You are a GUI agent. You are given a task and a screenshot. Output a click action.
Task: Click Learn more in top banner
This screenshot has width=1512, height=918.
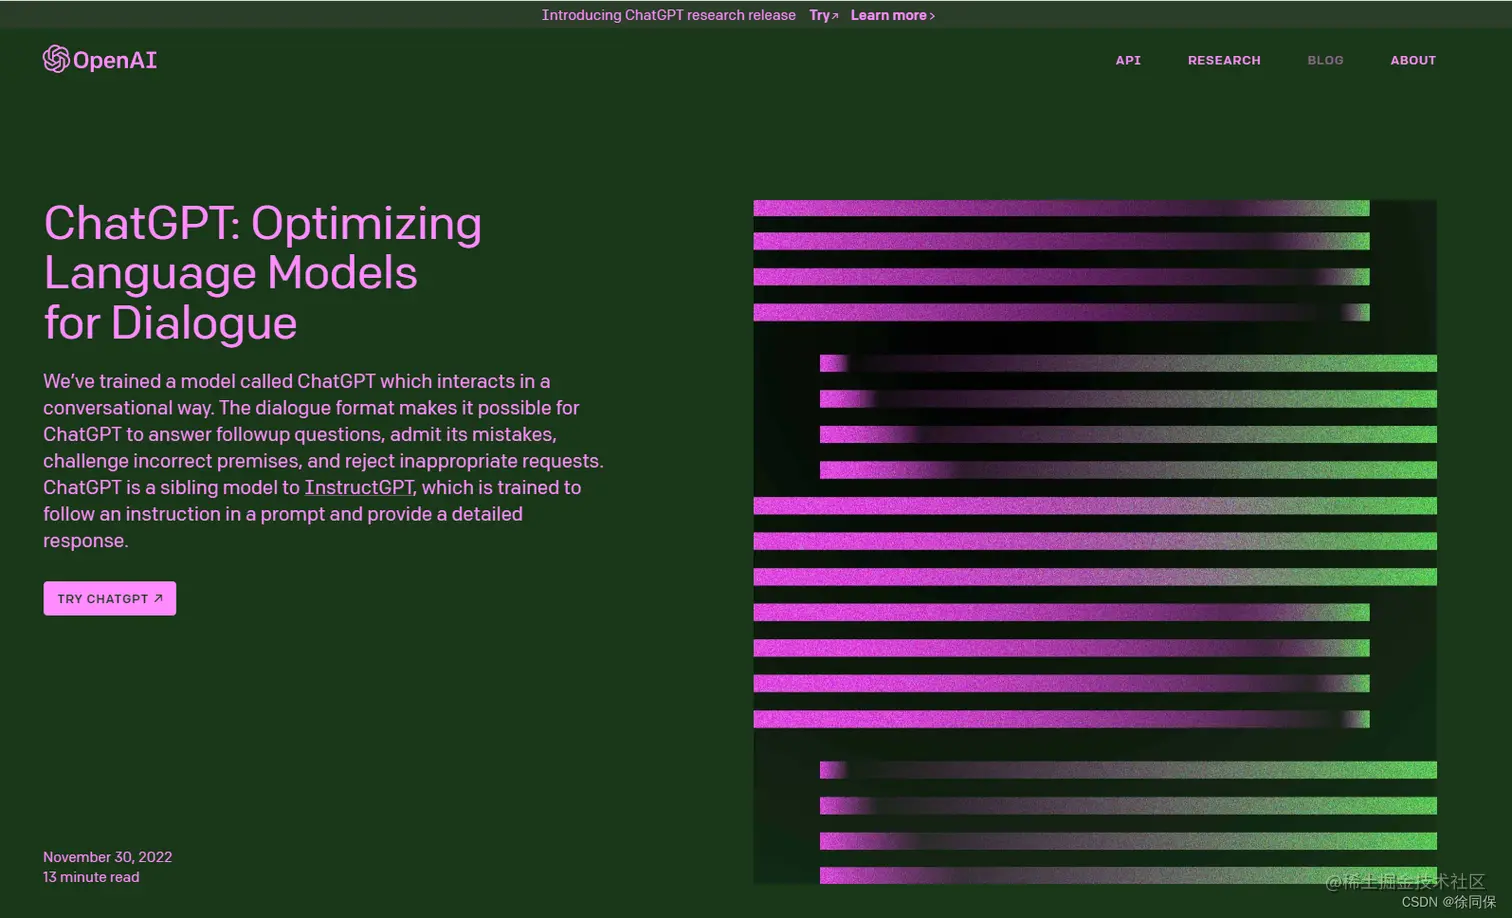893,15
